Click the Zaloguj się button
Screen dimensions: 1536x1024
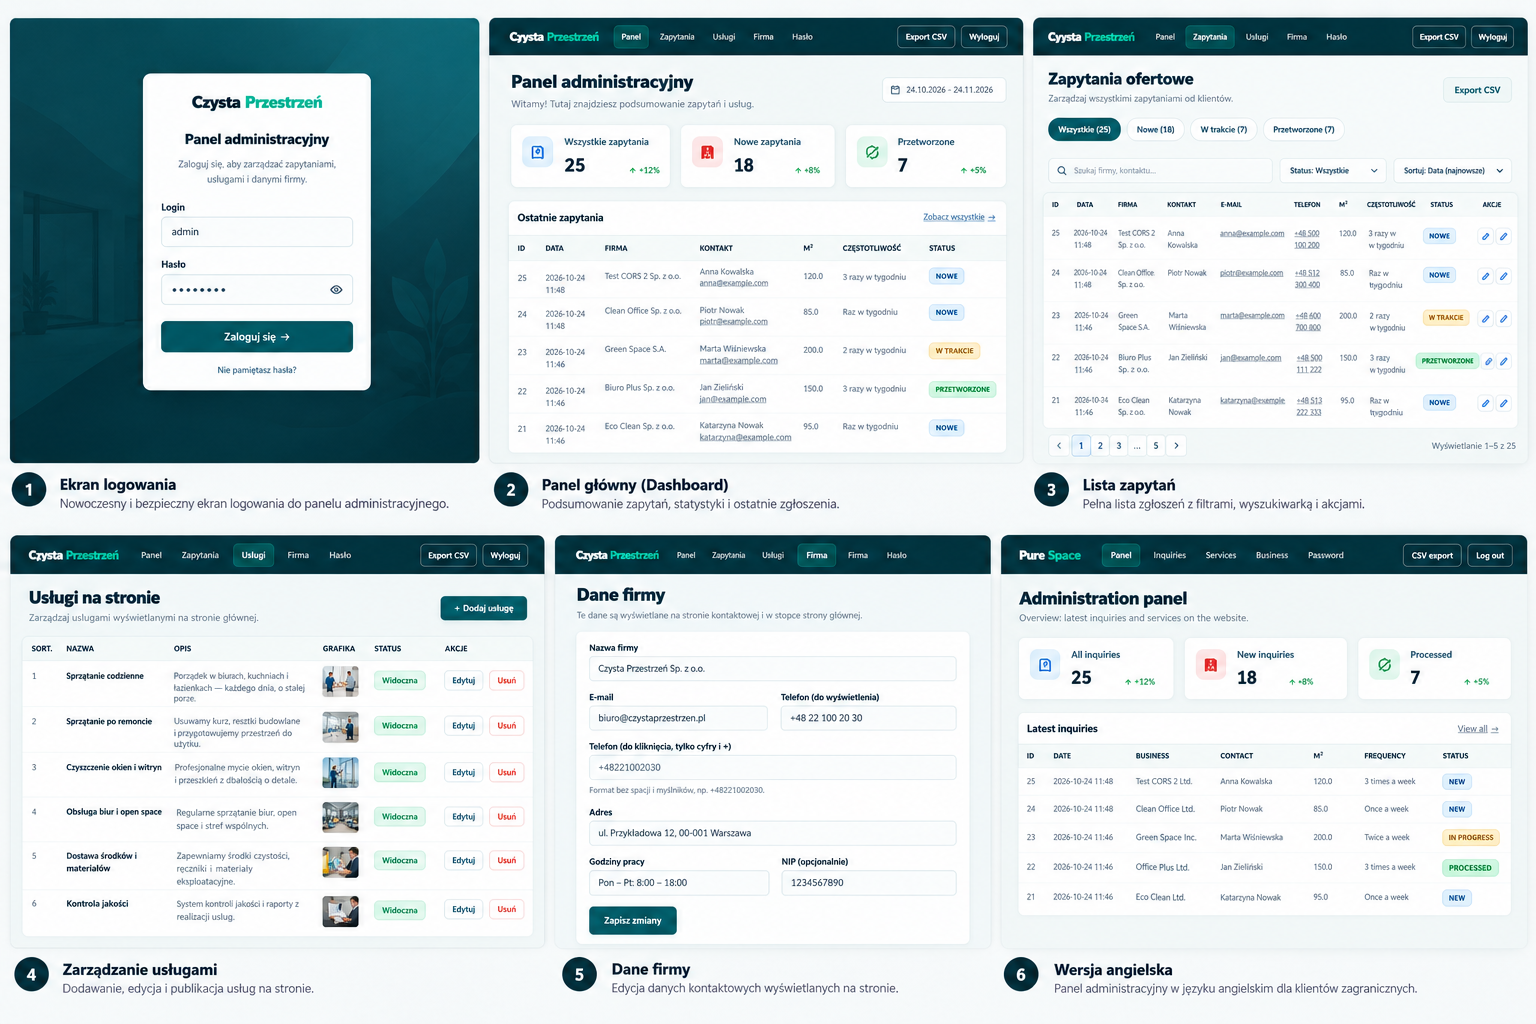point(257,337)
